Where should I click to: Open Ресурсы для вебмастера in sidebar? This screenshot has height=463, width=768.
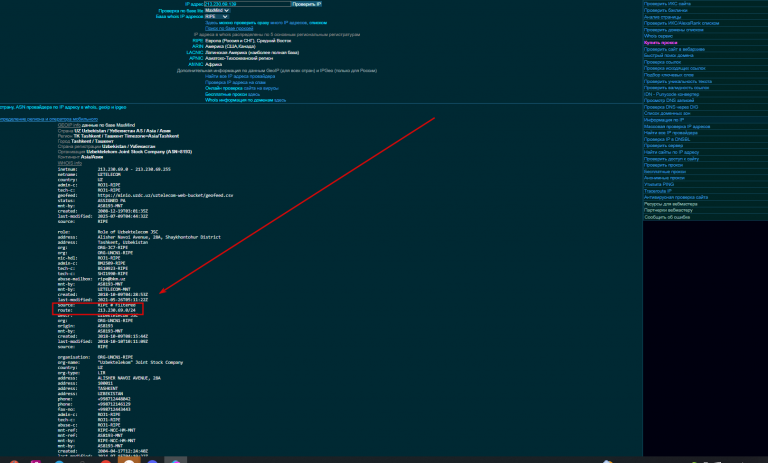click(671, 204)
